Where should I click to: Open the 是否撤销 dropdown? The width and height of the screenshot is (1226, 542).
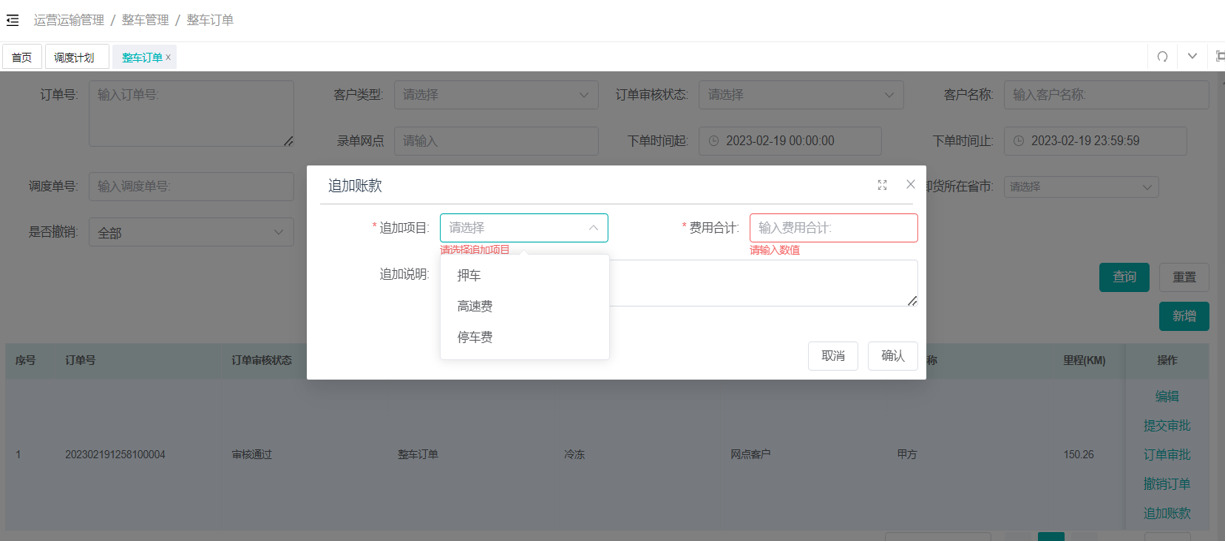click(191, 233)
